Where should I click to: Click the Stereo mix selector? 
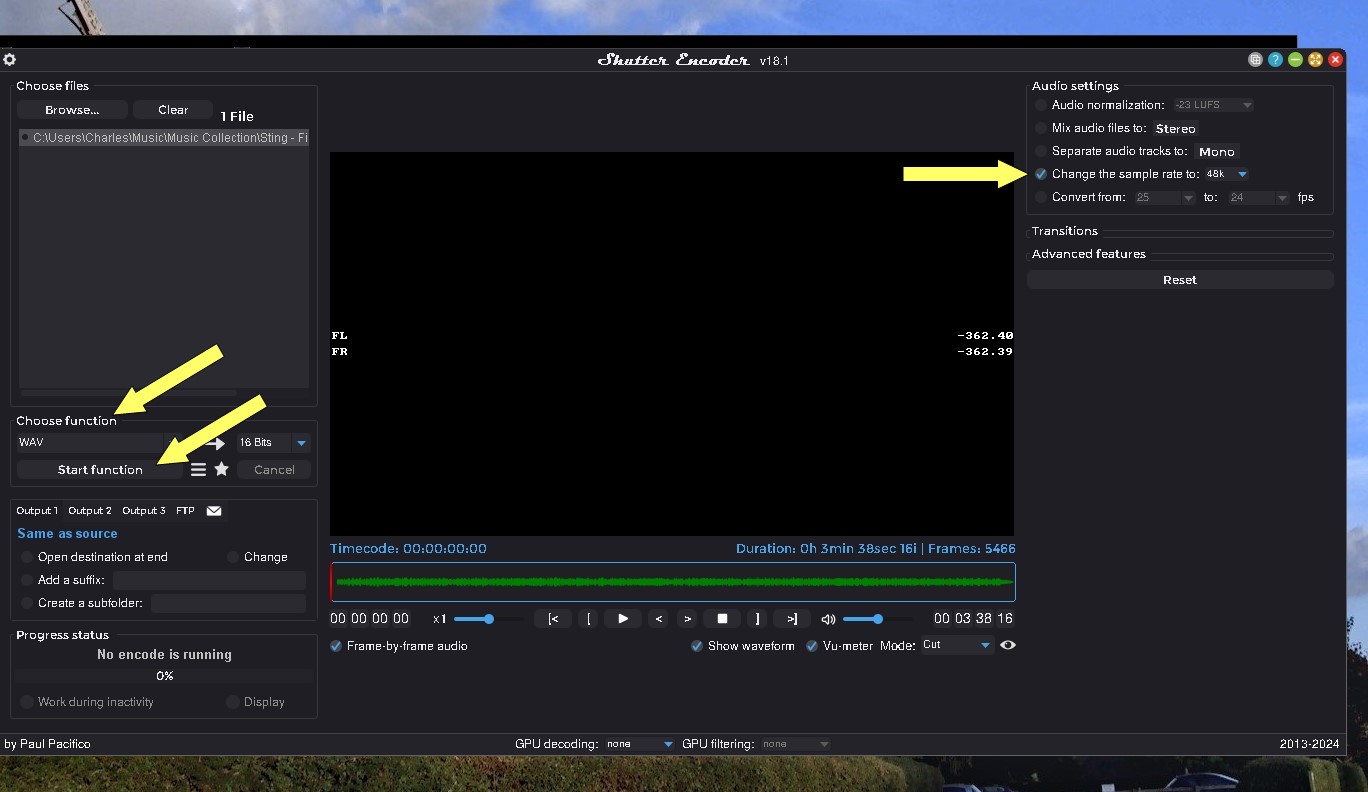[x=1175, y=128]
